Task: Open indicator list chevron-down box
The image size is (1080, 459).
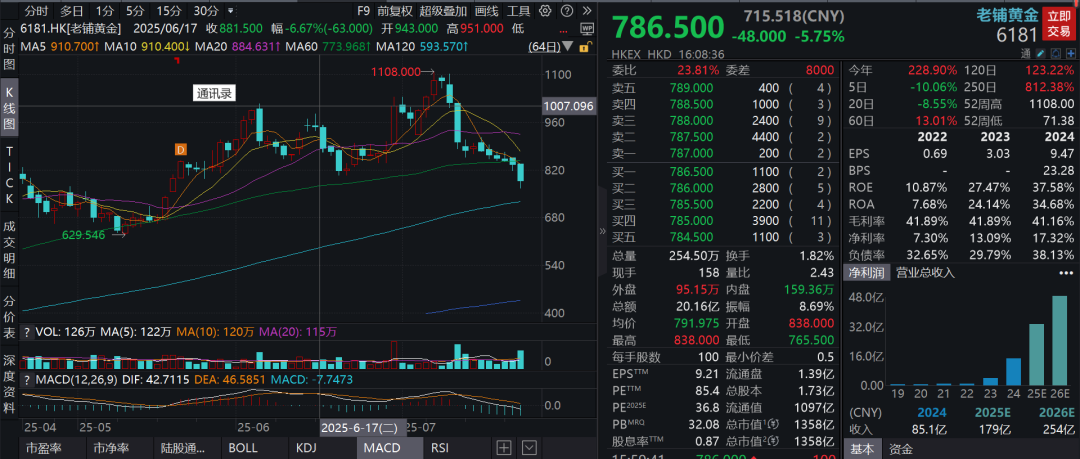Action: pyautogui.click(x=528, y=447)
